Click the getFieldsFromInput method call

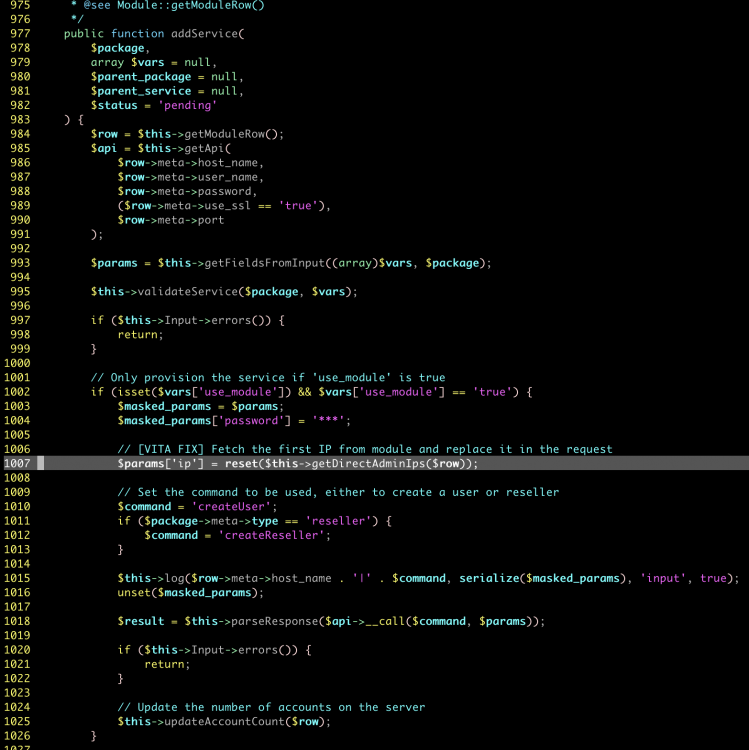[264, 263]
